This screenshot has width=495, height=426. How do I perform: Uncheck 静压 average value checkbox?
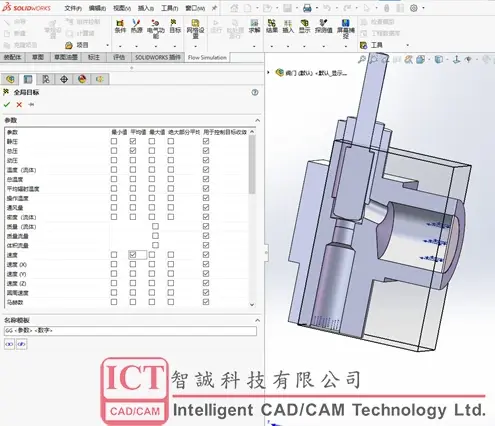point(133,141)
